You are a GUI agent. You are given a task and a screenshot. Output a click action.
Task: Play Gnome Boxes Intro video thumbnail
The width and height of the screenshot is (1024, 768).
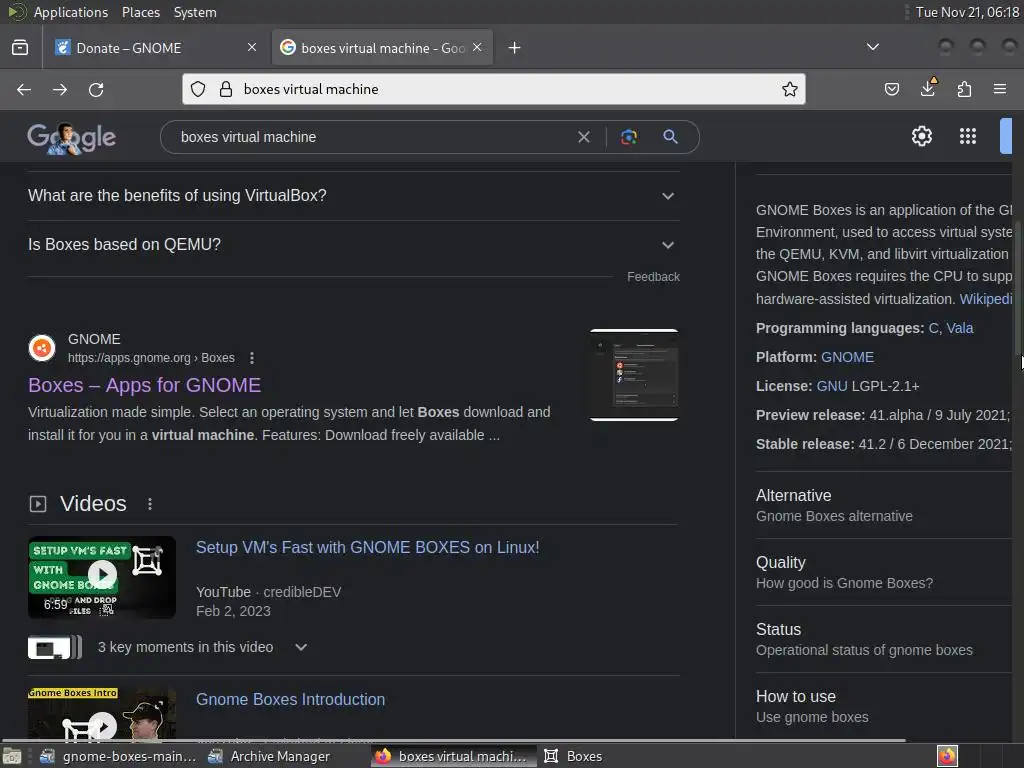point(102,714)
